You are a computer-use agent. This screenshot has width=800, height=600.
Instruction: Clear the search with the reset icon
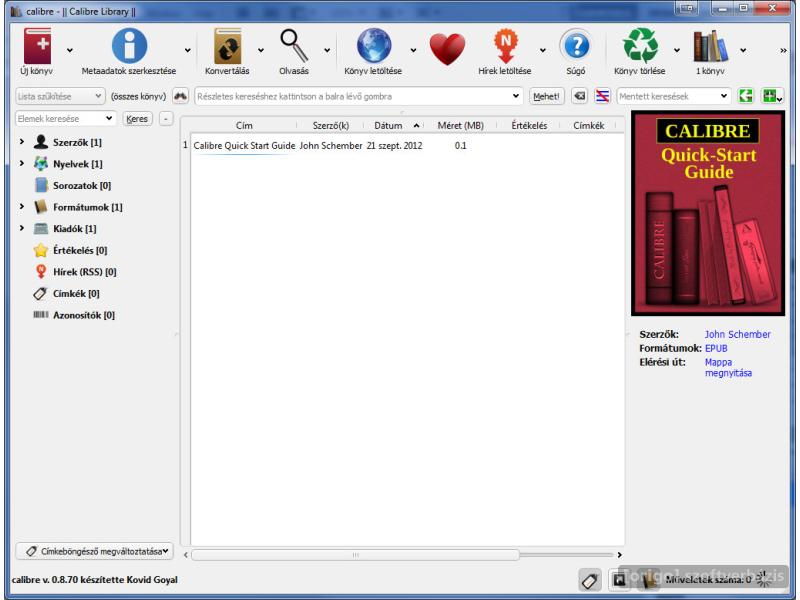(x=579, y=96)
